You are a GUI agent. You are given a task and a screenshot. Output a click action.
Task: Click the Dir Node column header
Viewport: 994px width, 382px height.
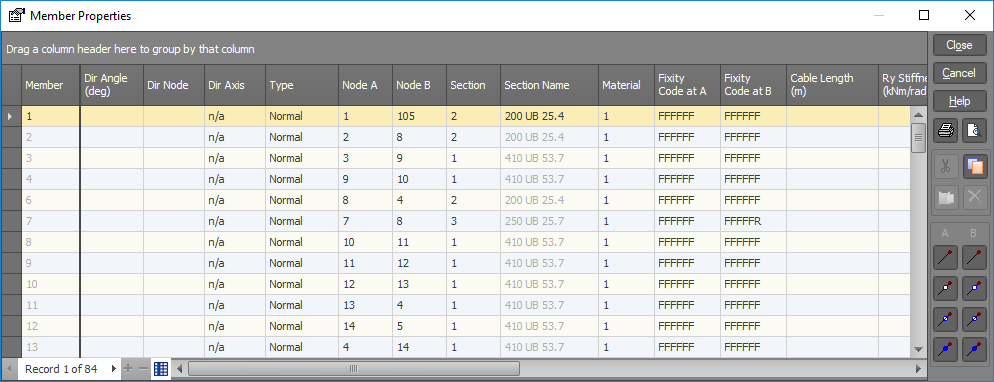[174, 85]
